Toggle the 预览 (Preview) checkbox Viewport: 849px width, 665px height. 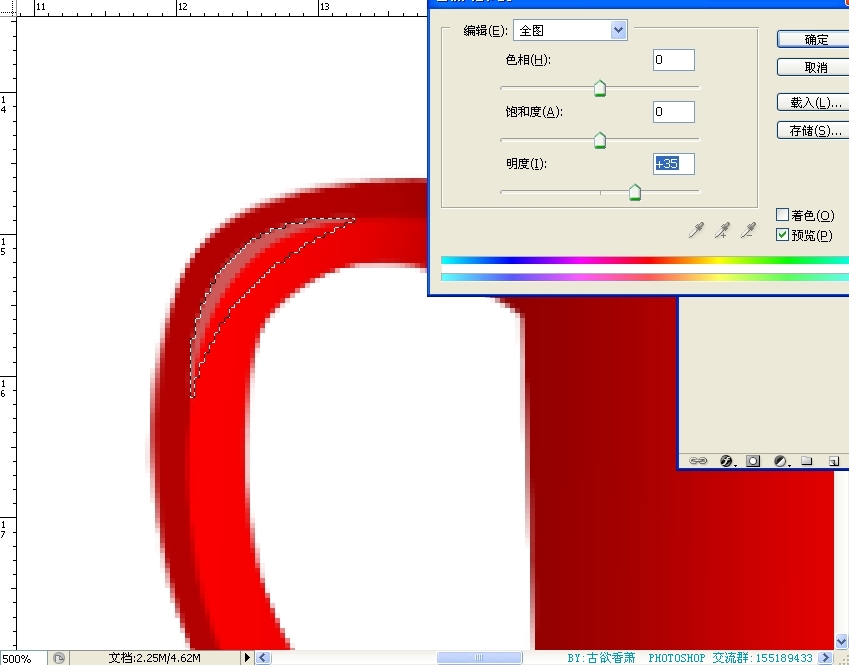783,235
